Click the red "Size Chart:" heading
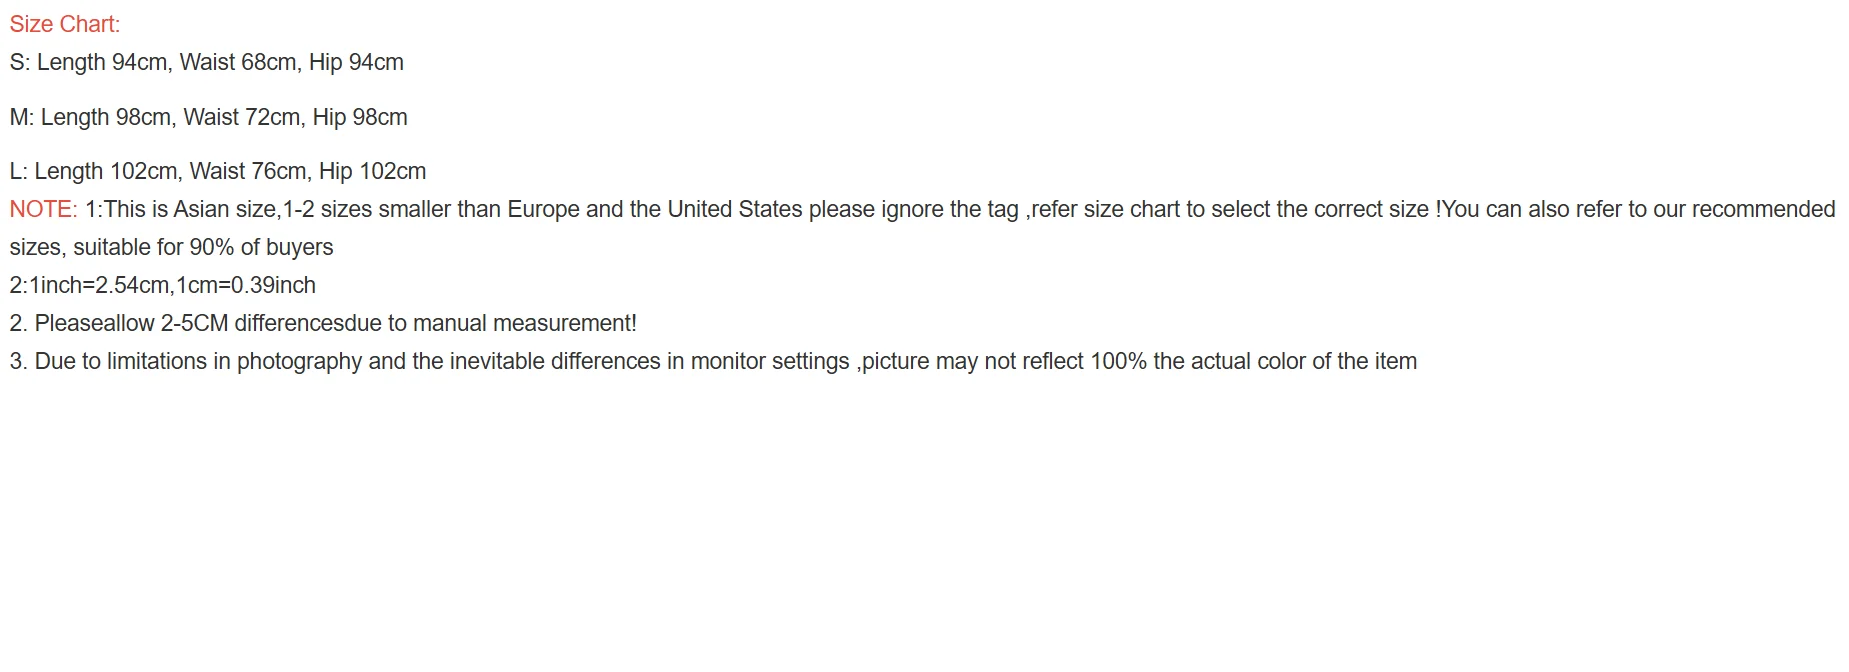Screen dimensions: 1849x672 click(65, 24)
